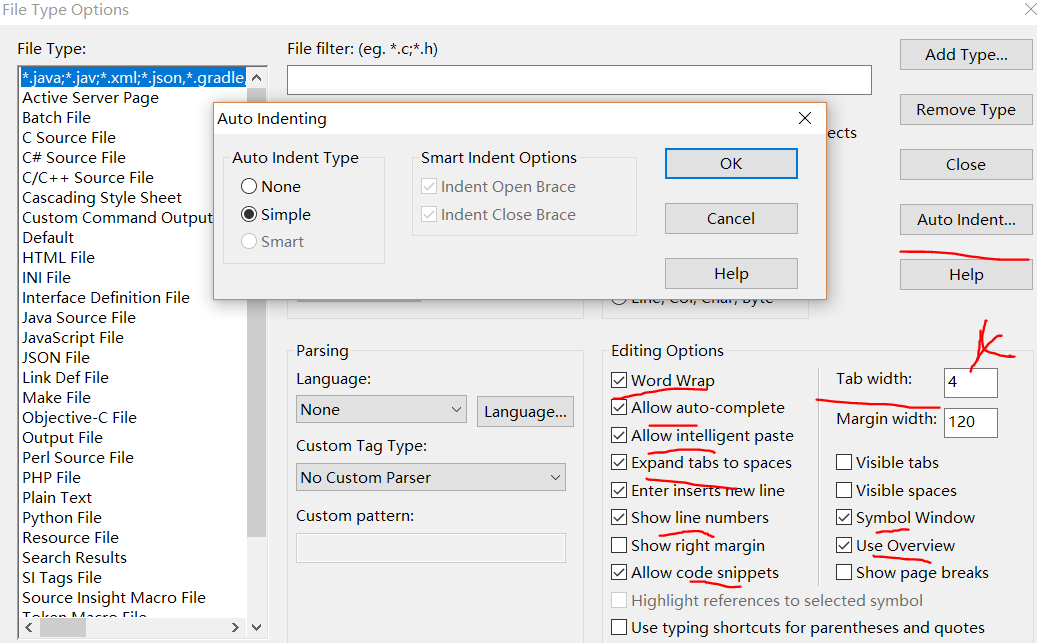Enable Visible tabs option
Image resolution: width=1037 pixels, height=643 pixels.
(x=845, y=463)
